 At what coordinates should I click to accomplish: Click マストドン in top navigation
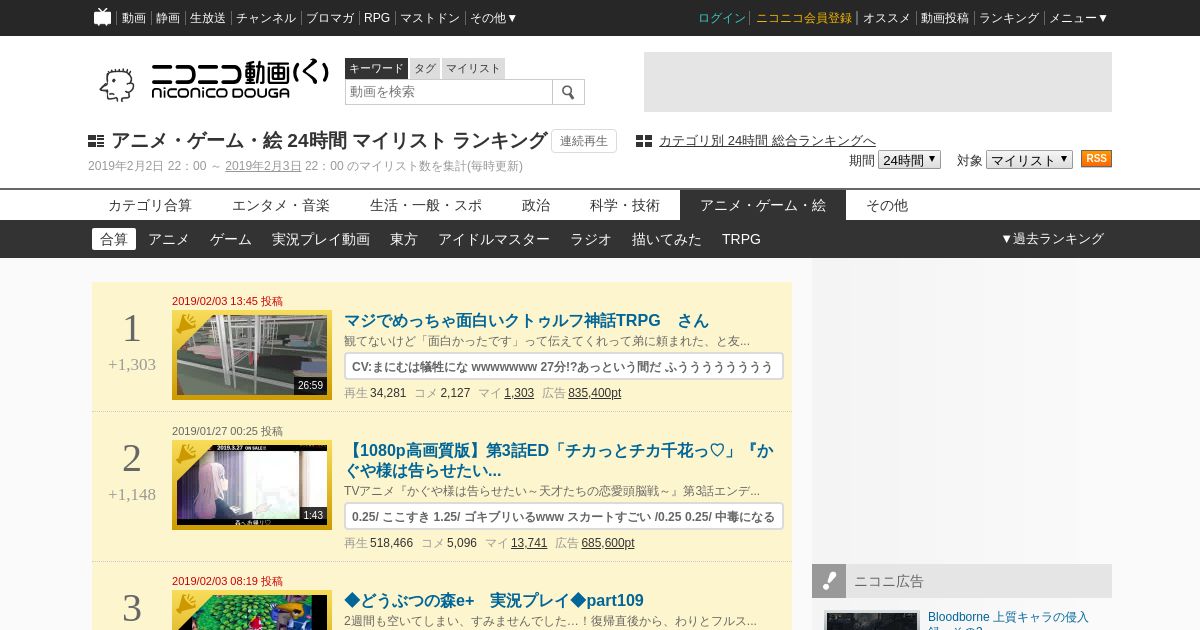click(x=430, y=18)
